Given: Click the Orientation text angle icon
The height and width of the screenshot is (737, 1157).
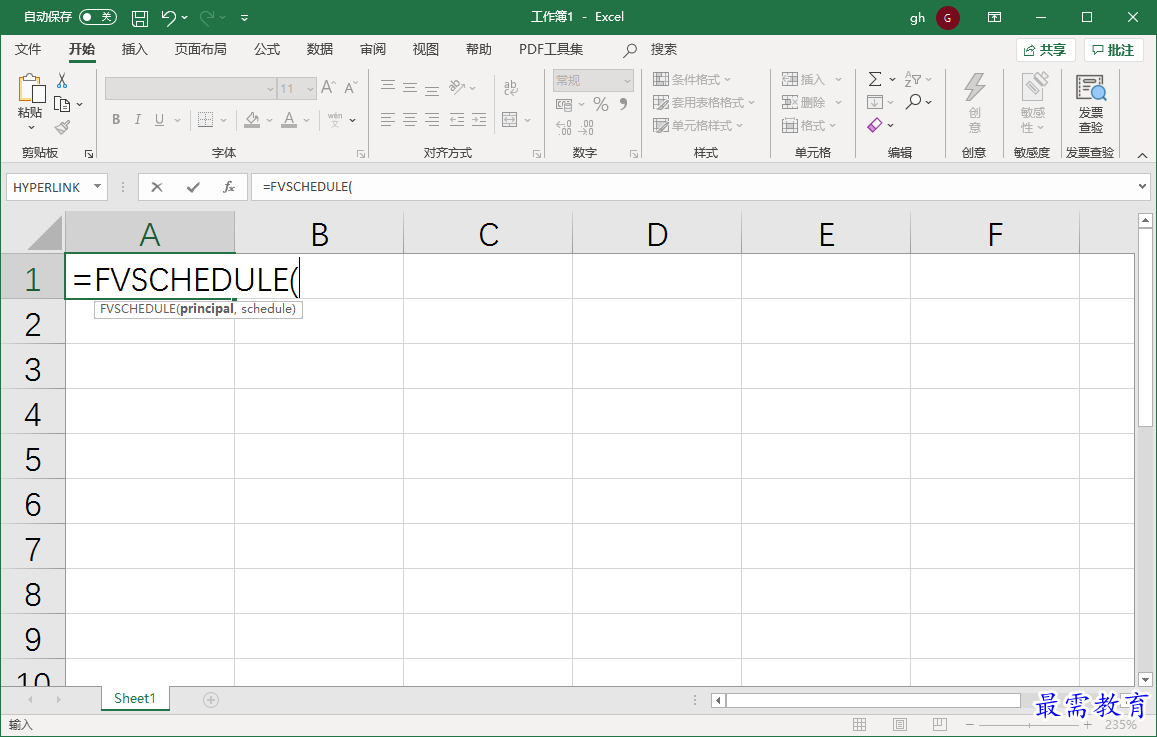Looking at the screenshot, I should click(x=457, y=87).
